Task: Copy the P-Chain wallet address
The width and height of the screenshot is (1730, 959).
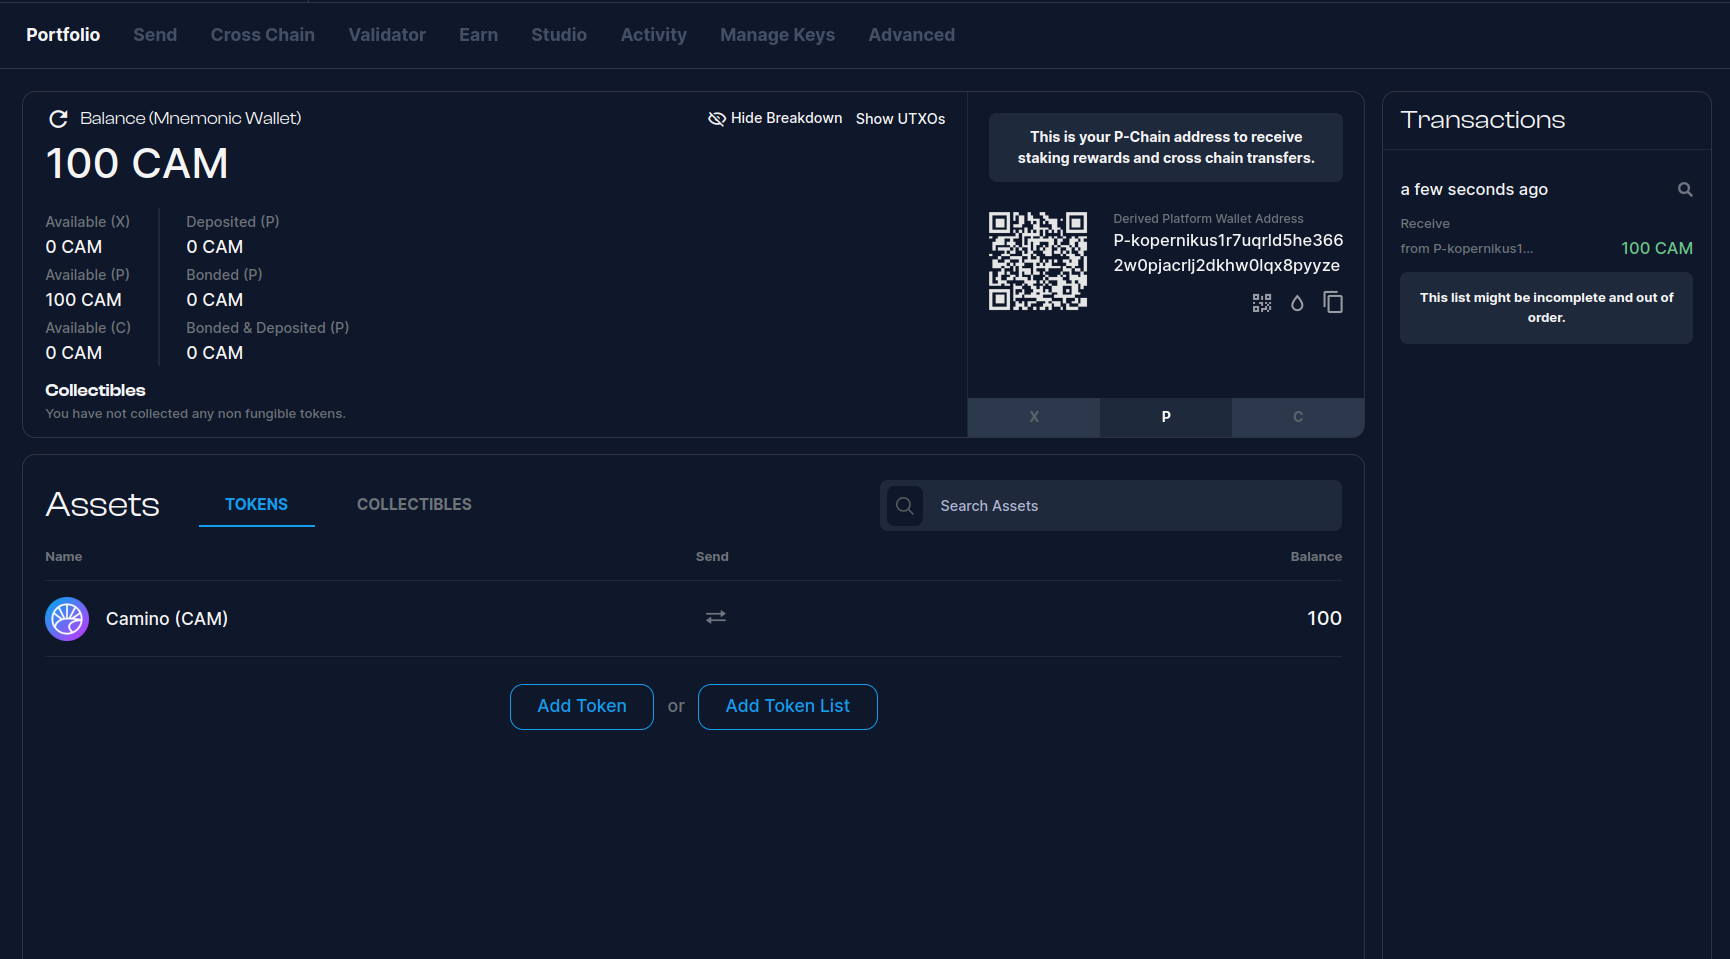Action: pyautogui.click(x=1333, y=302)
